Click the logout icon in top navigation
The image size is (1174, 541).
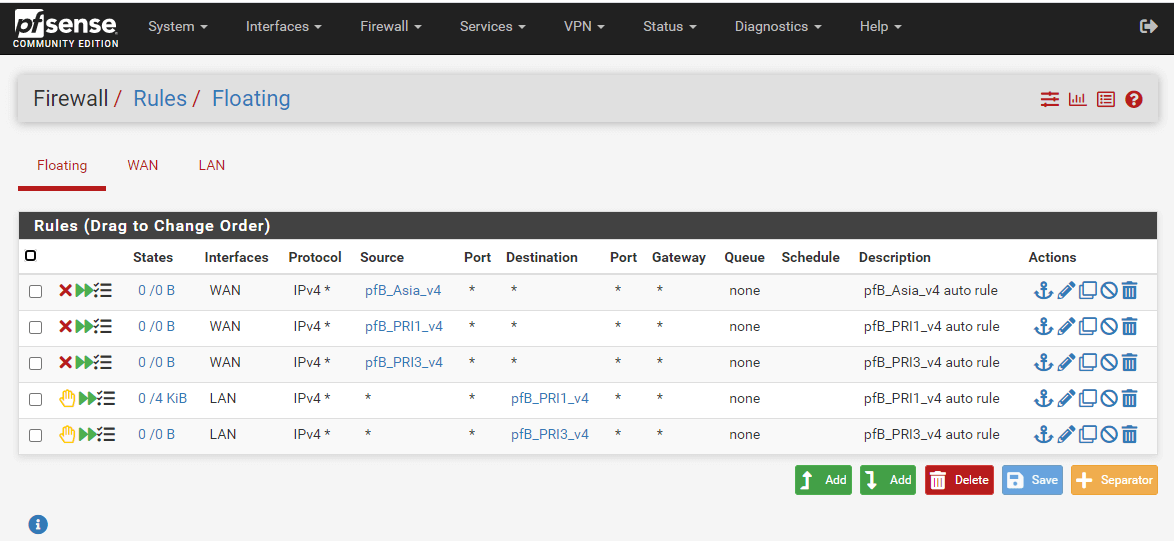1148,27
